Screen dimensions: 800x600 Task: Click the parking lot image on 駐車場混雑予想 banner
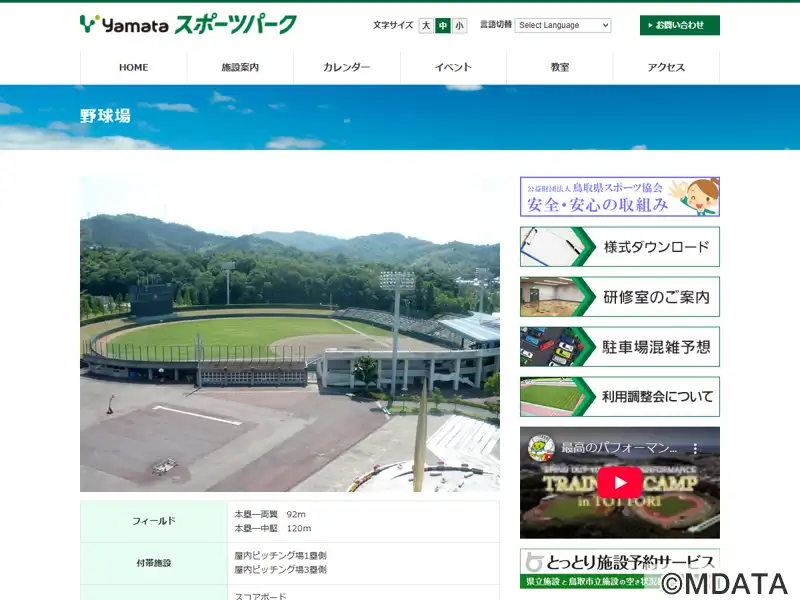pos(552,347)
